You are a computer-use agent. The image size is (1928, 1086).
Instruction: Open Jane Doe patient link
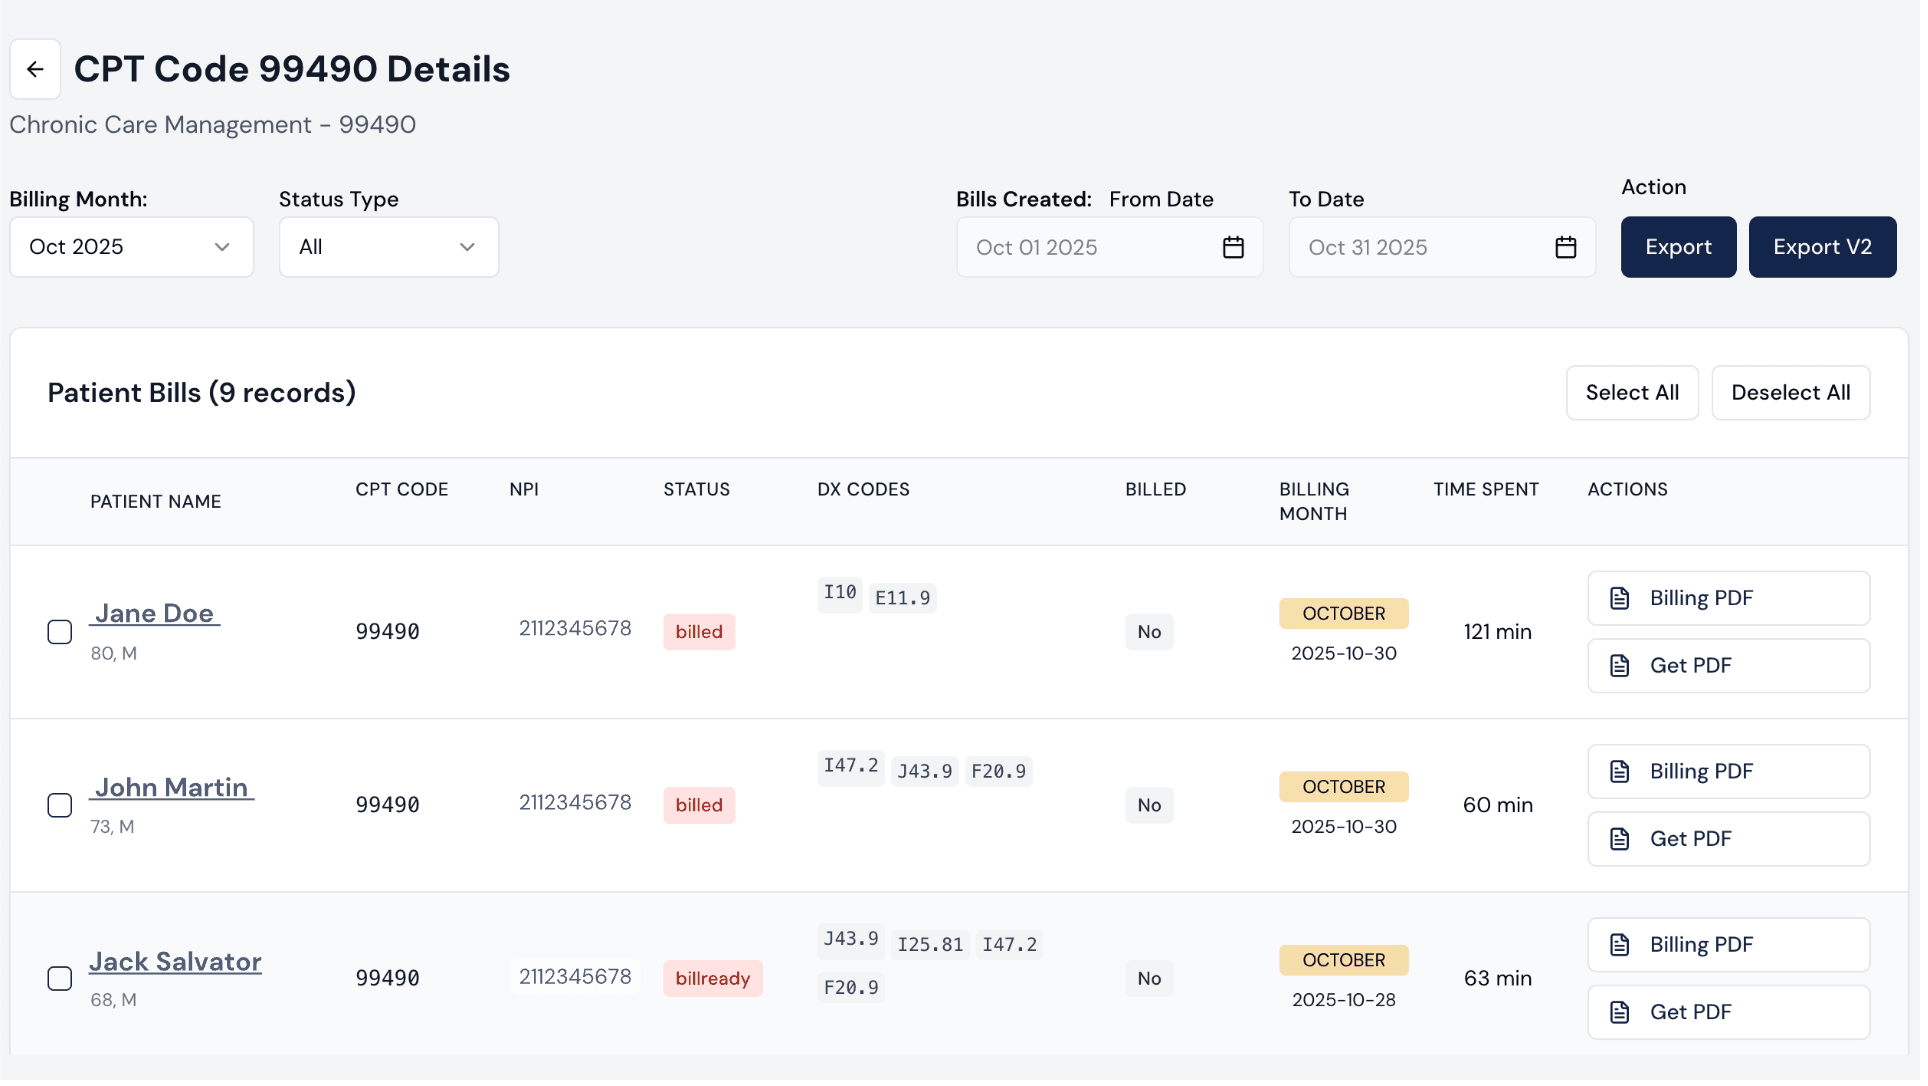155,616
